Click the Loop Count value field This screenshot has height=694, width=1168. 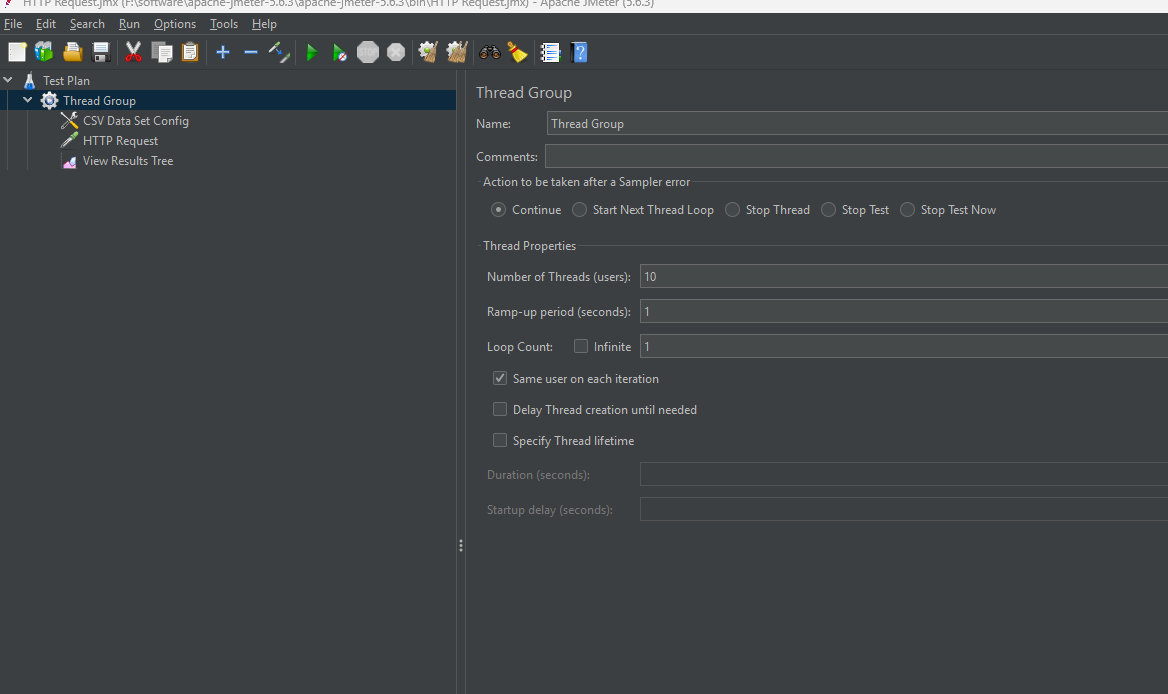904,346
